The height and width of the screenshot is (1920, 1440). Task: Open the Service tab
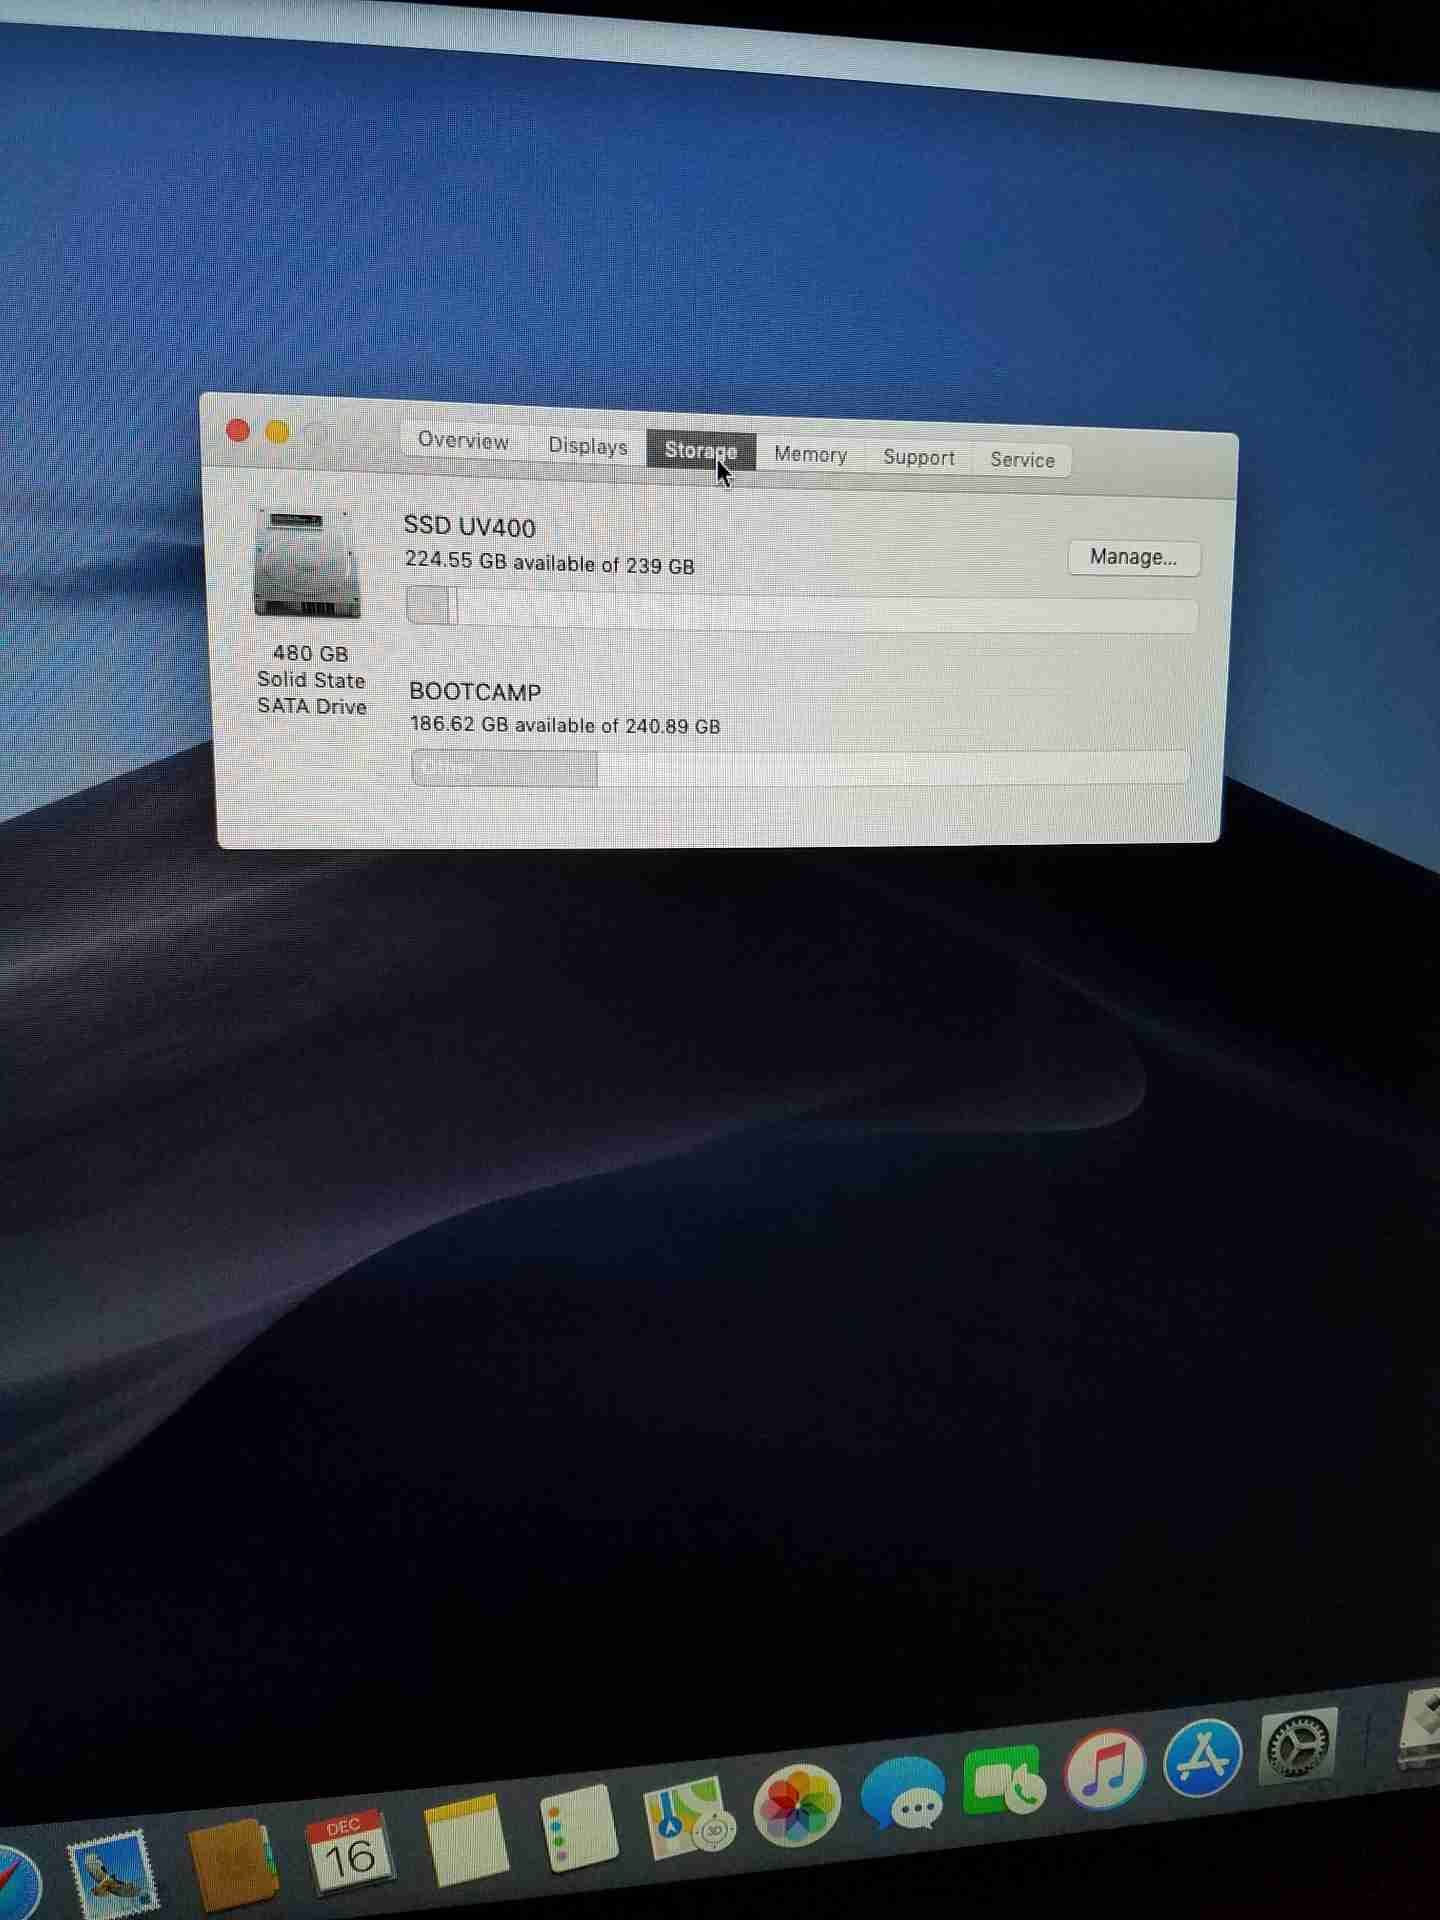(x=1022, y=460)
